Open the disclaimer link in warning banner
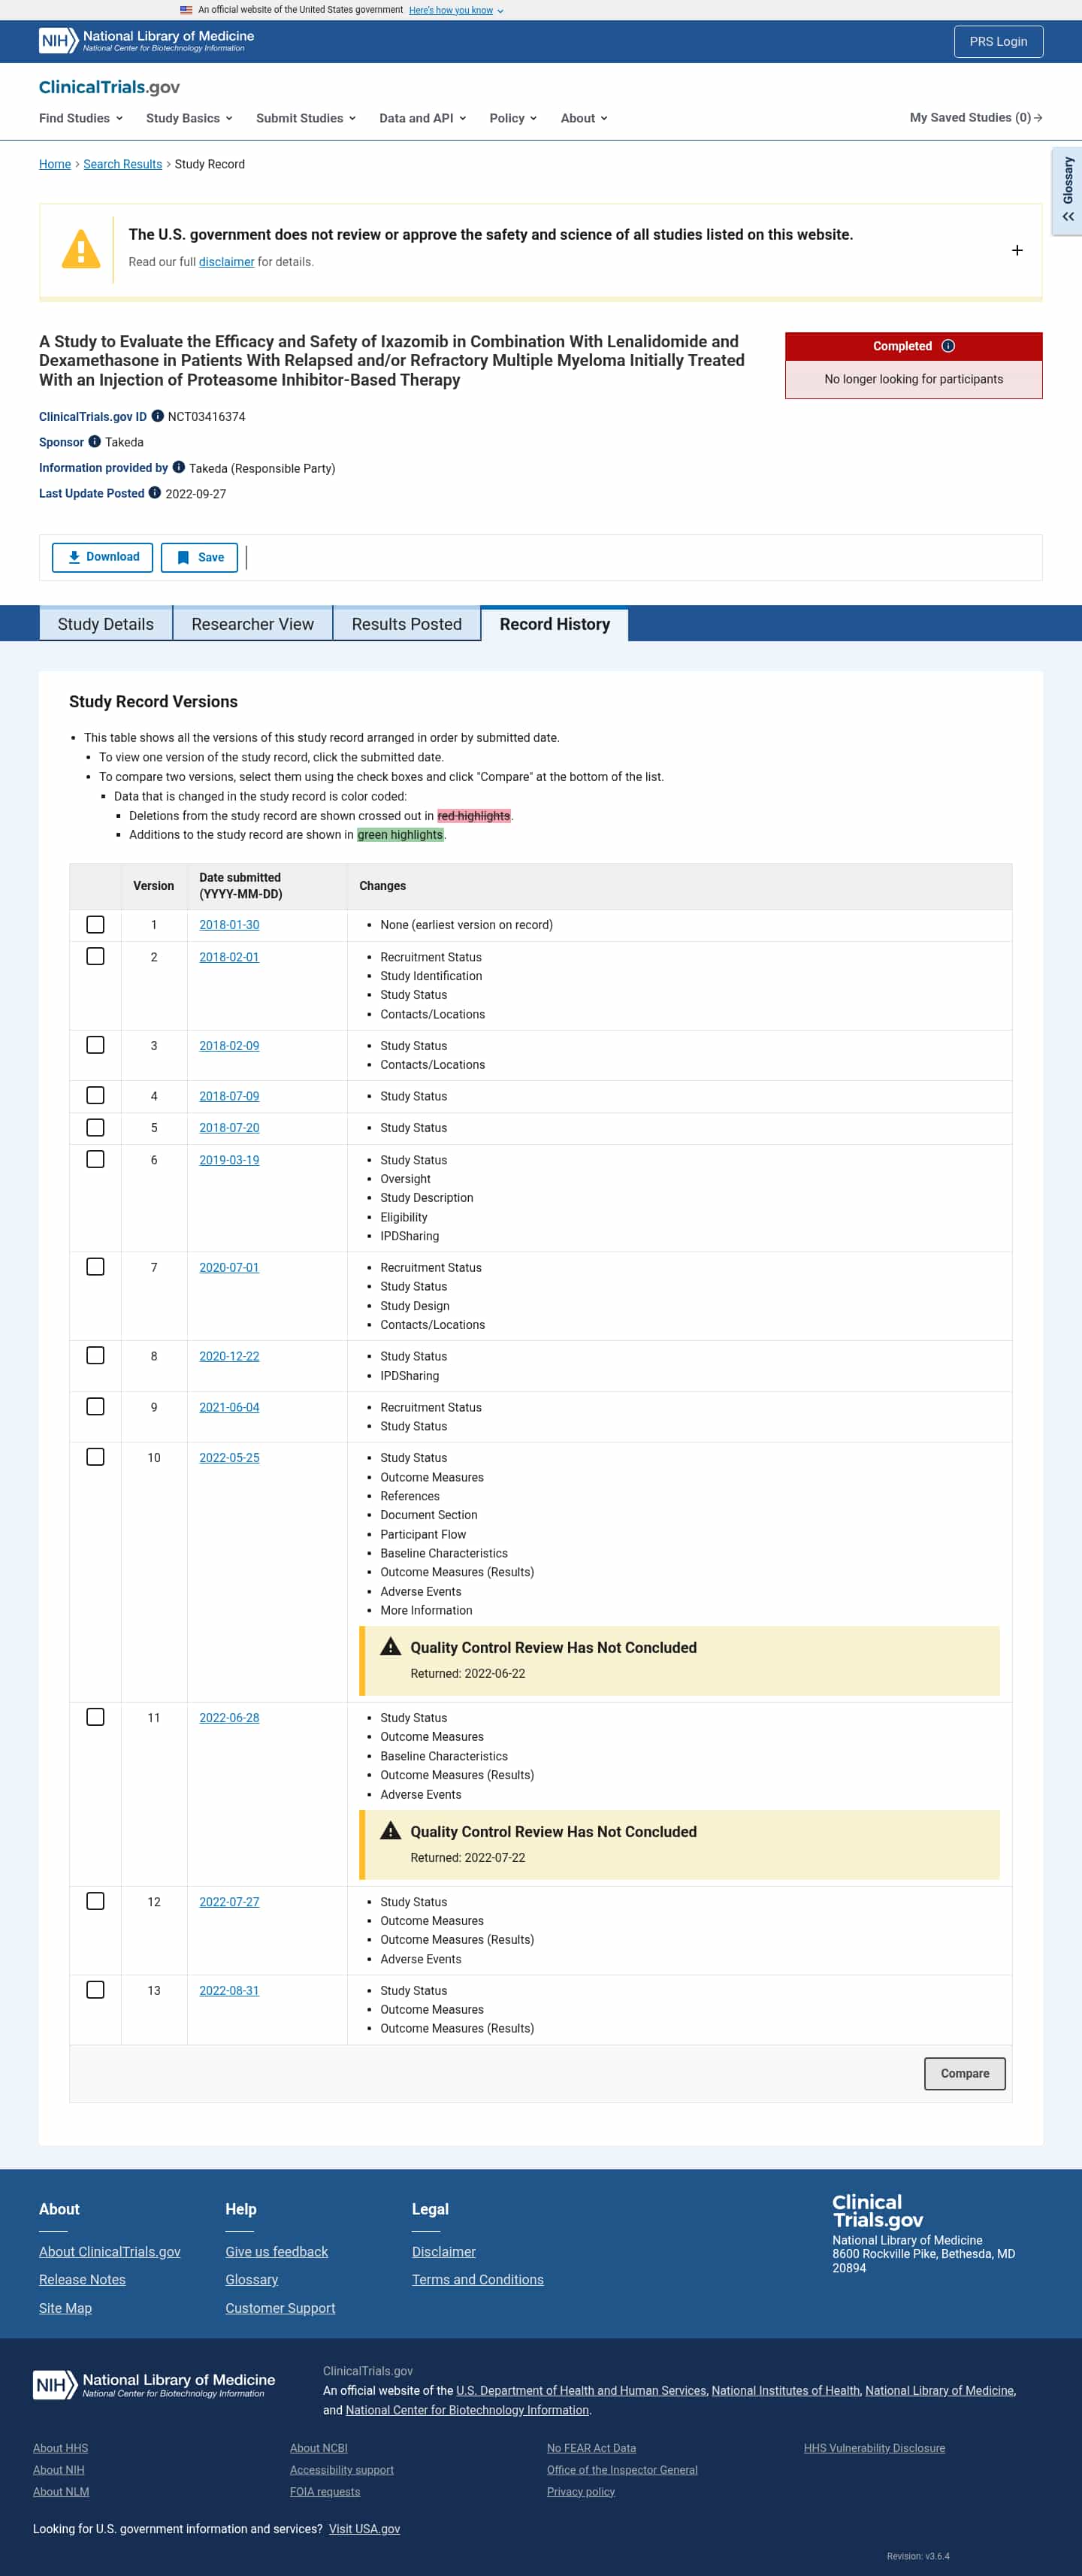The height and width of the screenshot is (2576, 1082). coord(226,262)
